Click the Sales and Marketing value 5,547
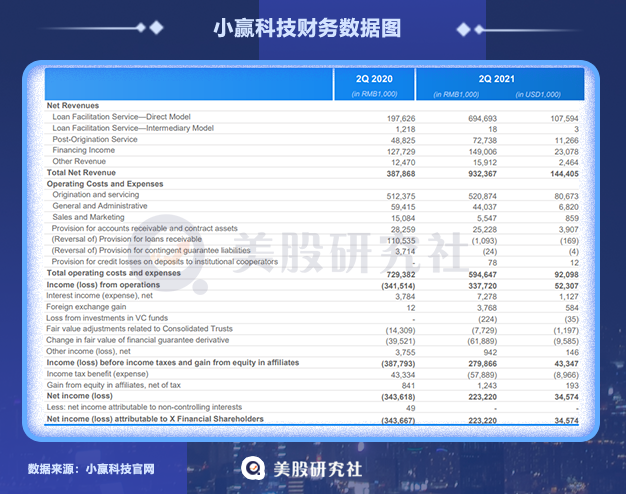 click(487, 218)
